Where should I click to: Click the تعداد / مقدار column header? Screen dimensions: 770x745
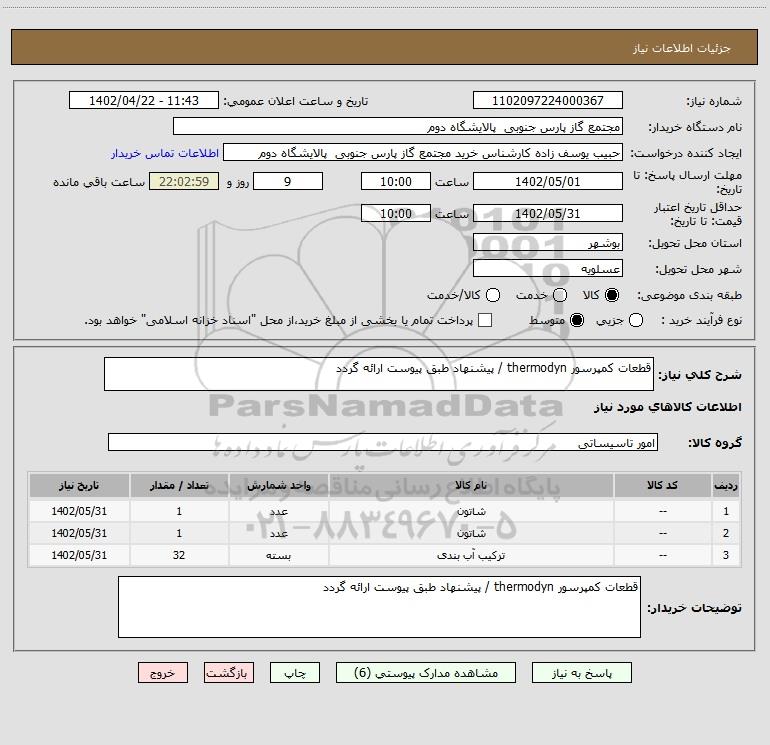pyautogui.click(x=179, y=485)
